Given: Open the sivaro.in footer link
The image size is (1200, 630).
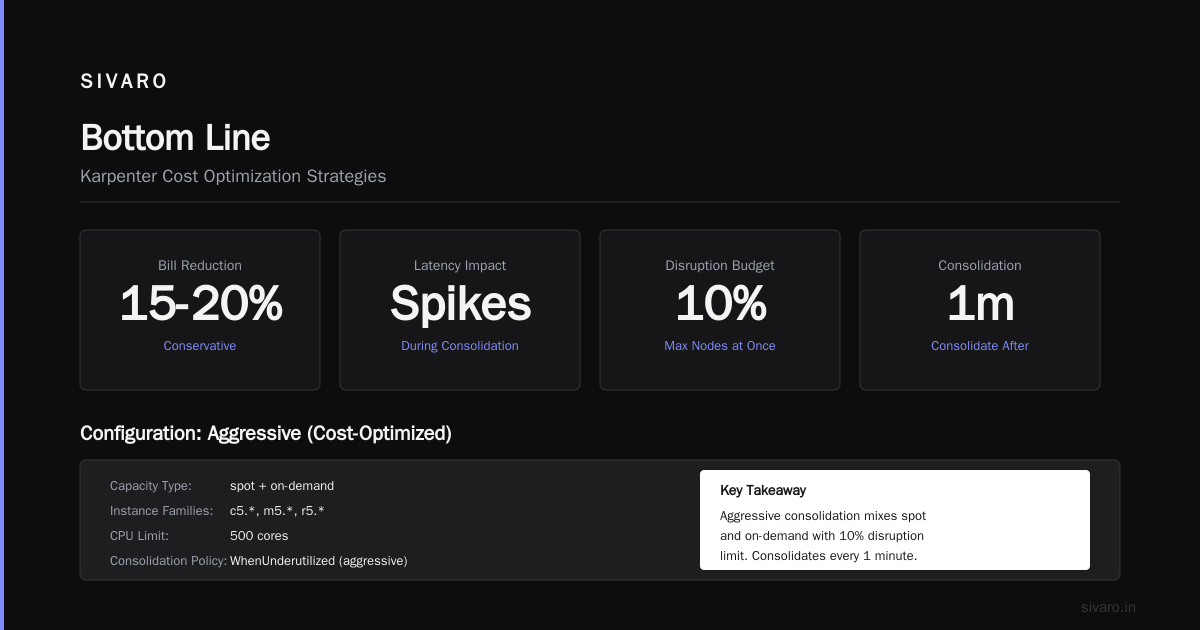Looking at the screenshot, I should [x=1108, y=607].
